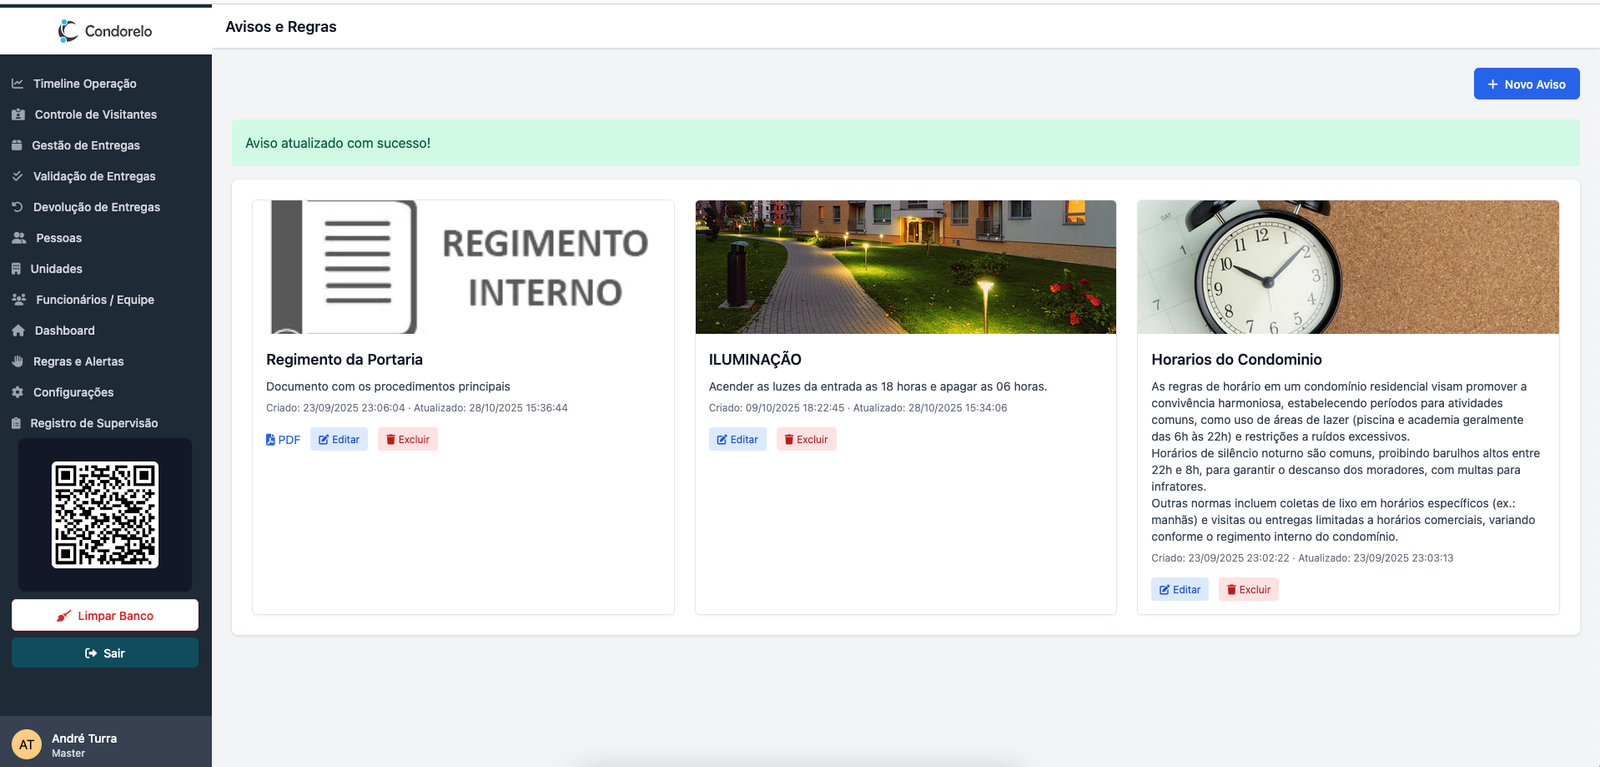1600x767 pixels.
Task: Click the Condorelo logo icon
Action: [68, 31]
